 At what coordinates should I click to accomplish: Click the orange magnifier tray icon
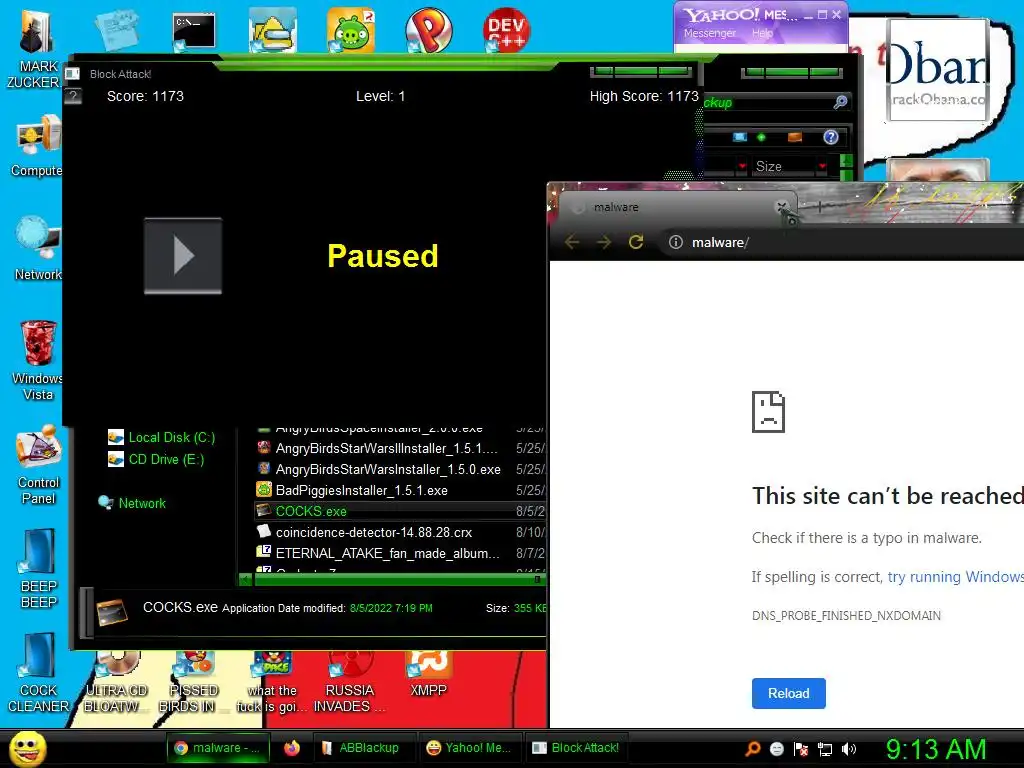(x=753, y=749)
